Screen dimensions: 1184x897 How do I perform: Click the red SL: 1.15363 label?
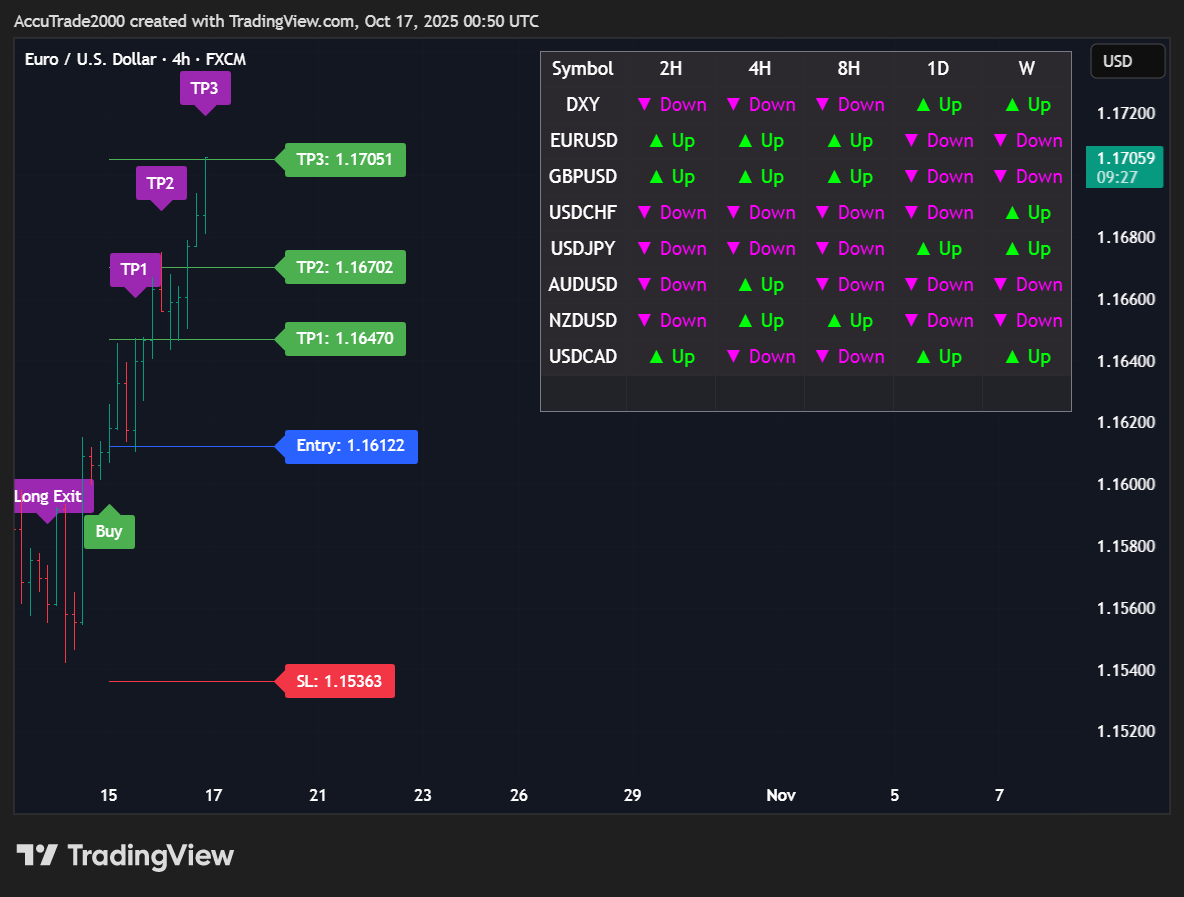[x=339, y=682]
